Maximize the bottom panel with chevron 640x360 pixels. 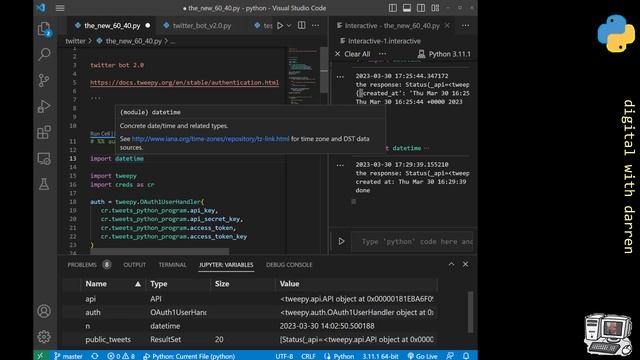click(451, 264)
